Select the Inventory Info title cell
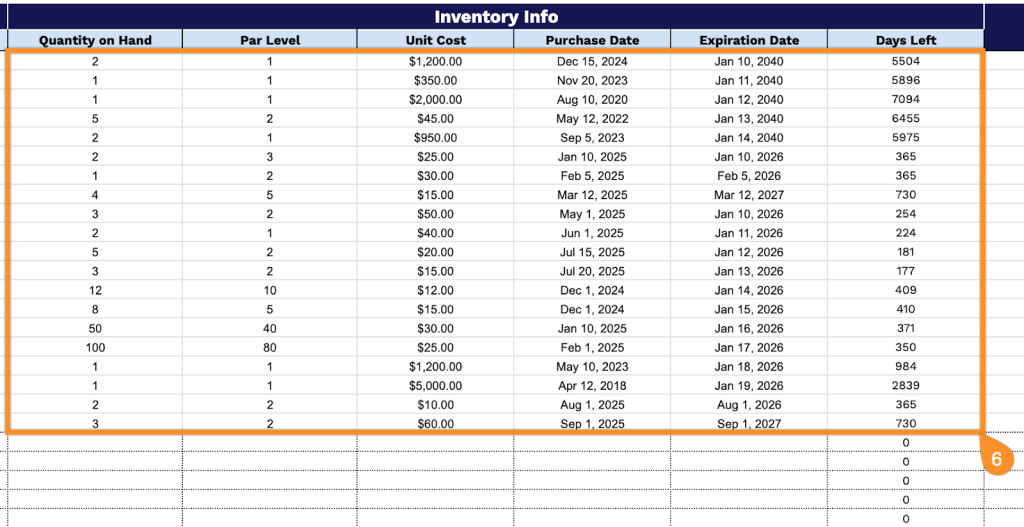This screenshot has width=1024, height=527. coord(496,17)
